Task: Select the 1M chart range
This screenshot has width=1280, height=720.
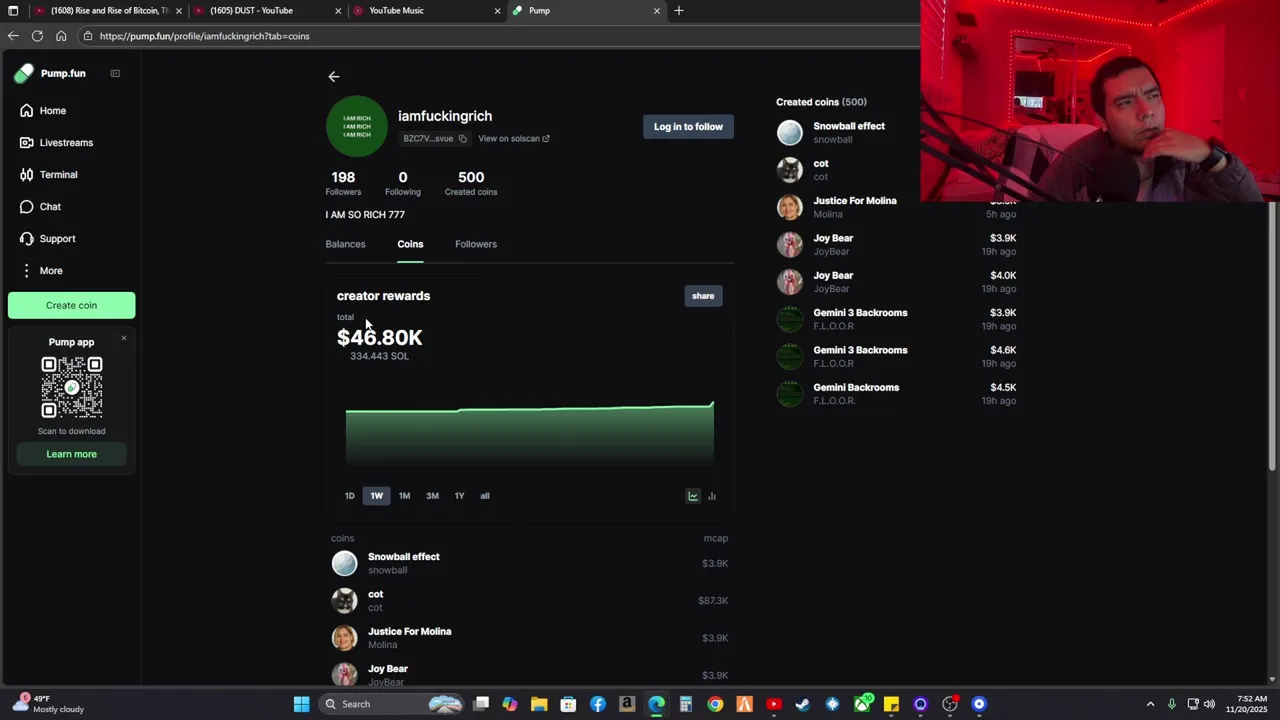Action: [404, 496]
